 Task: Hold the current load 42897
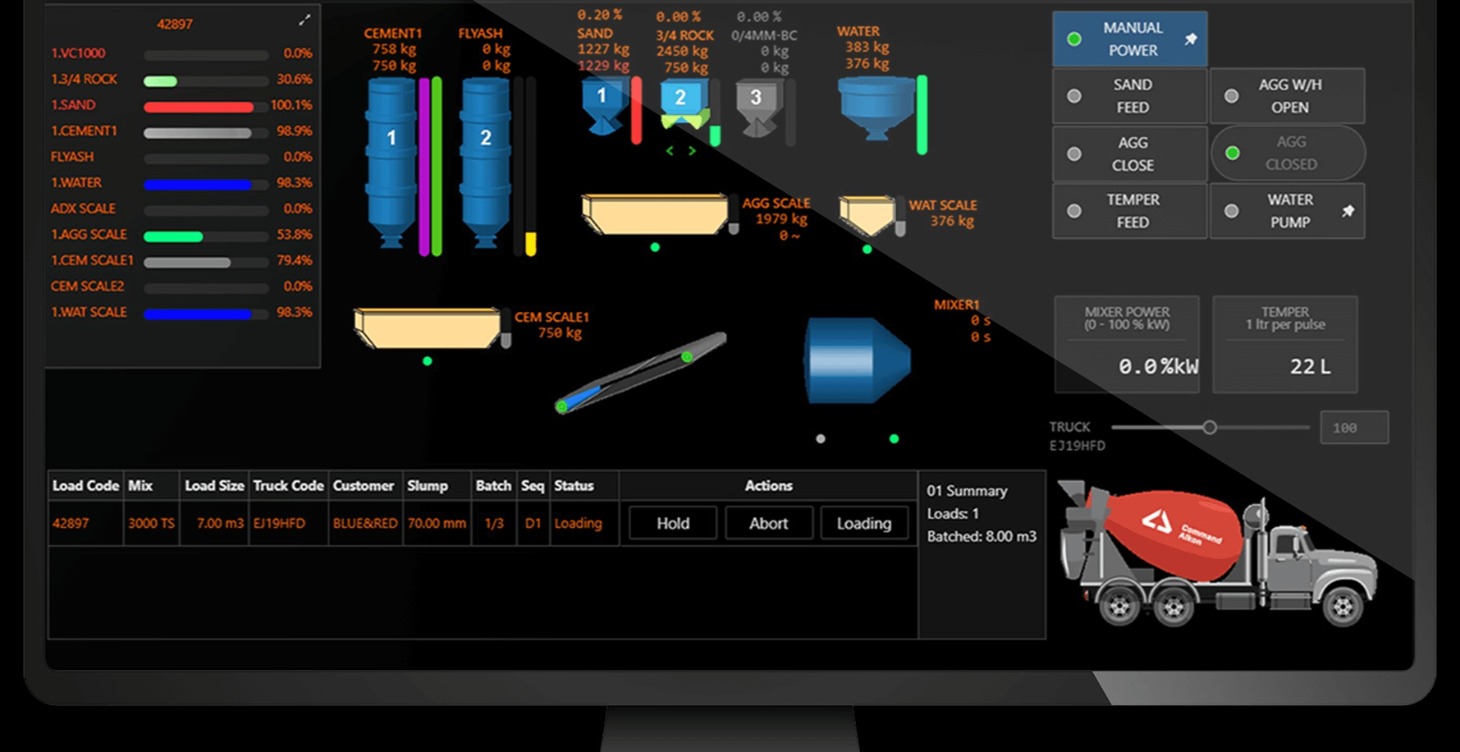pyautogui.click(x=673, y=523)
